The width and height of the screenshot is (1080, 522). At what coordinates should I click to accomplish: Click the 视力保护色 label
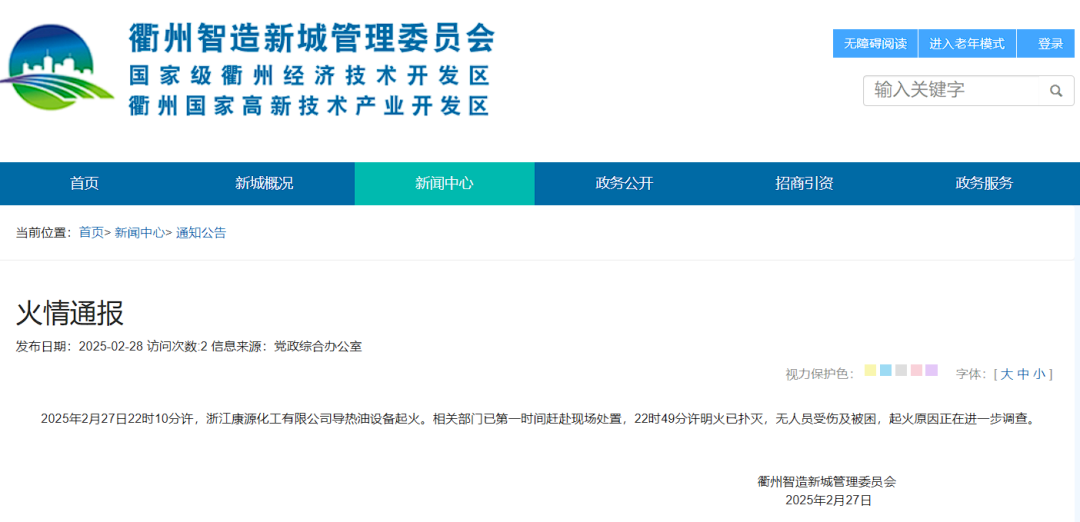(820, 374)
